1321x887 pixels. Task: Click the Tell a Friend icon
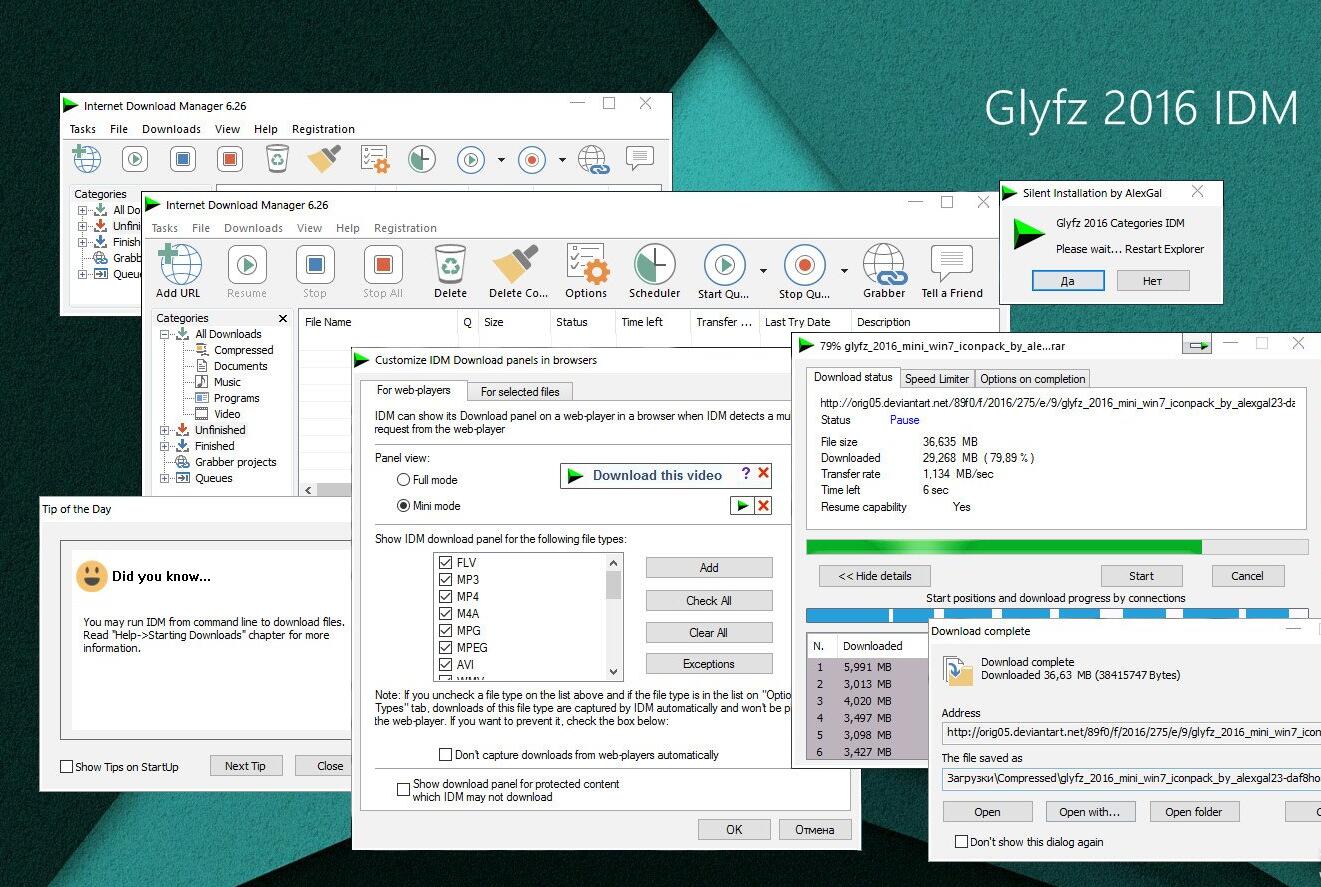(x=951, y=265)
